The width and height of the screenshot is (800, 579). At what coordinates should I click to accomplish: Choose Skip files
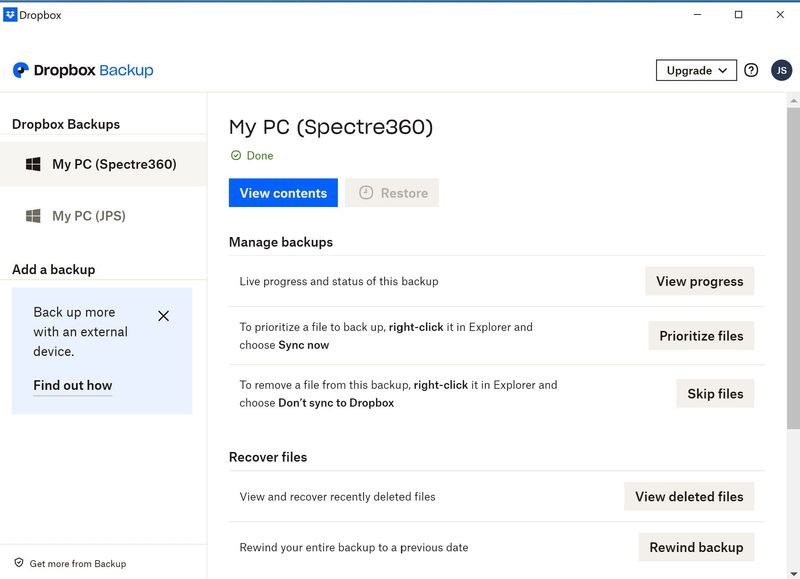(x=715, y=394)
